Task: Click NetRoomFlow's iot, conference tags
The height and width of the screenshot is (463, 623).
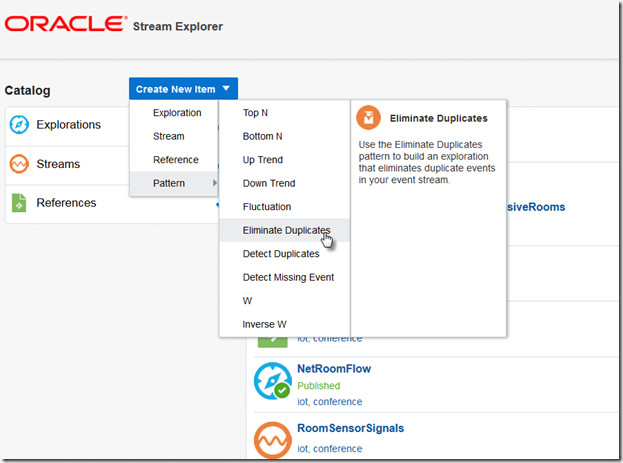Action: click(330, 402)
